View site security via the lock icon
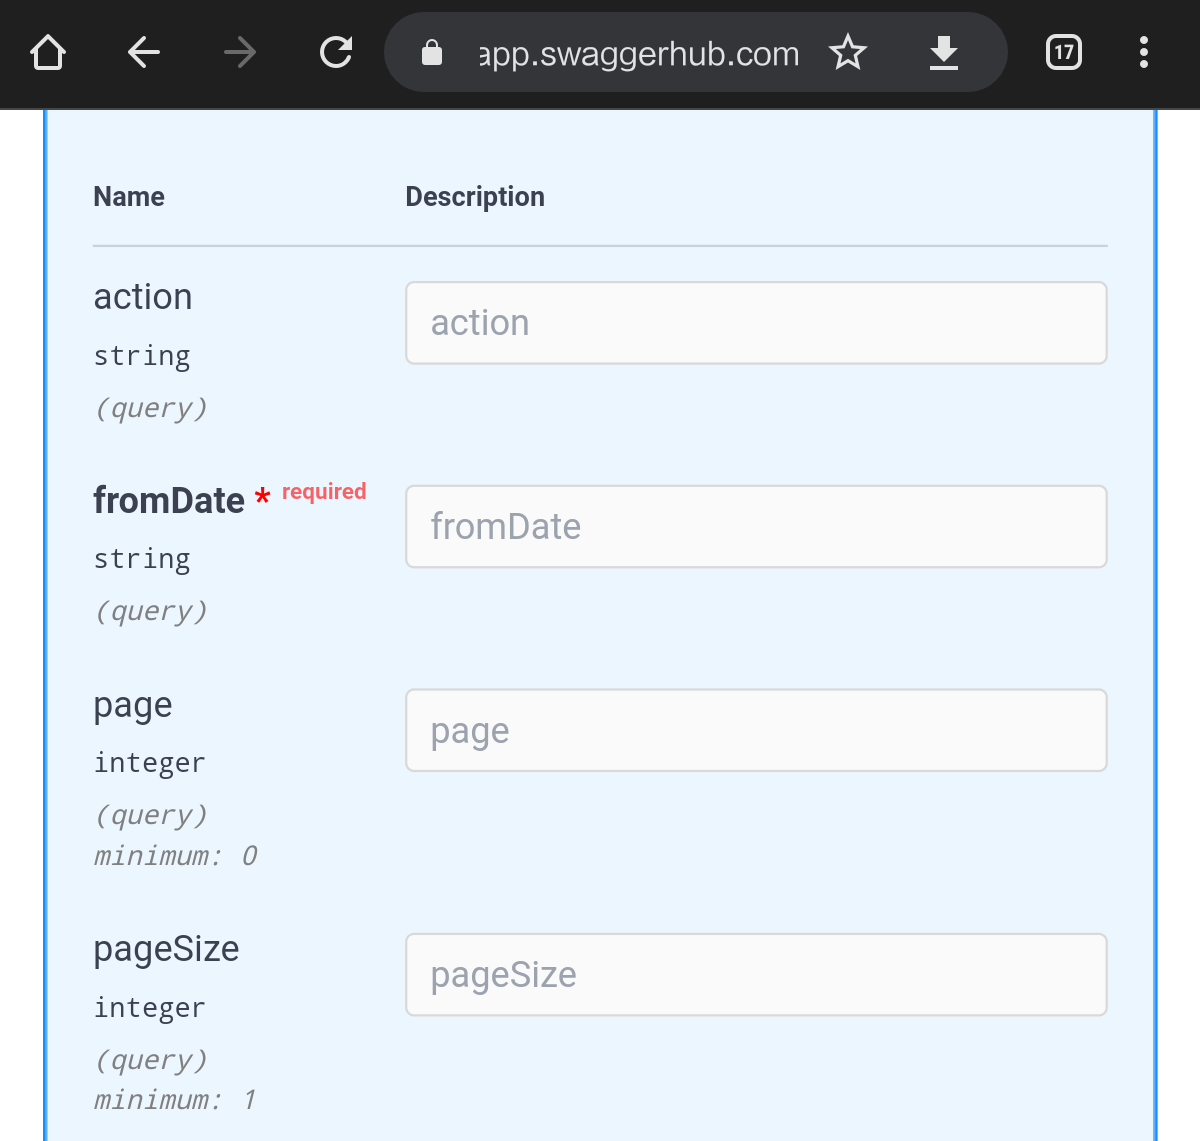This screenshot has height=1141, width=1200. [432, 52]
